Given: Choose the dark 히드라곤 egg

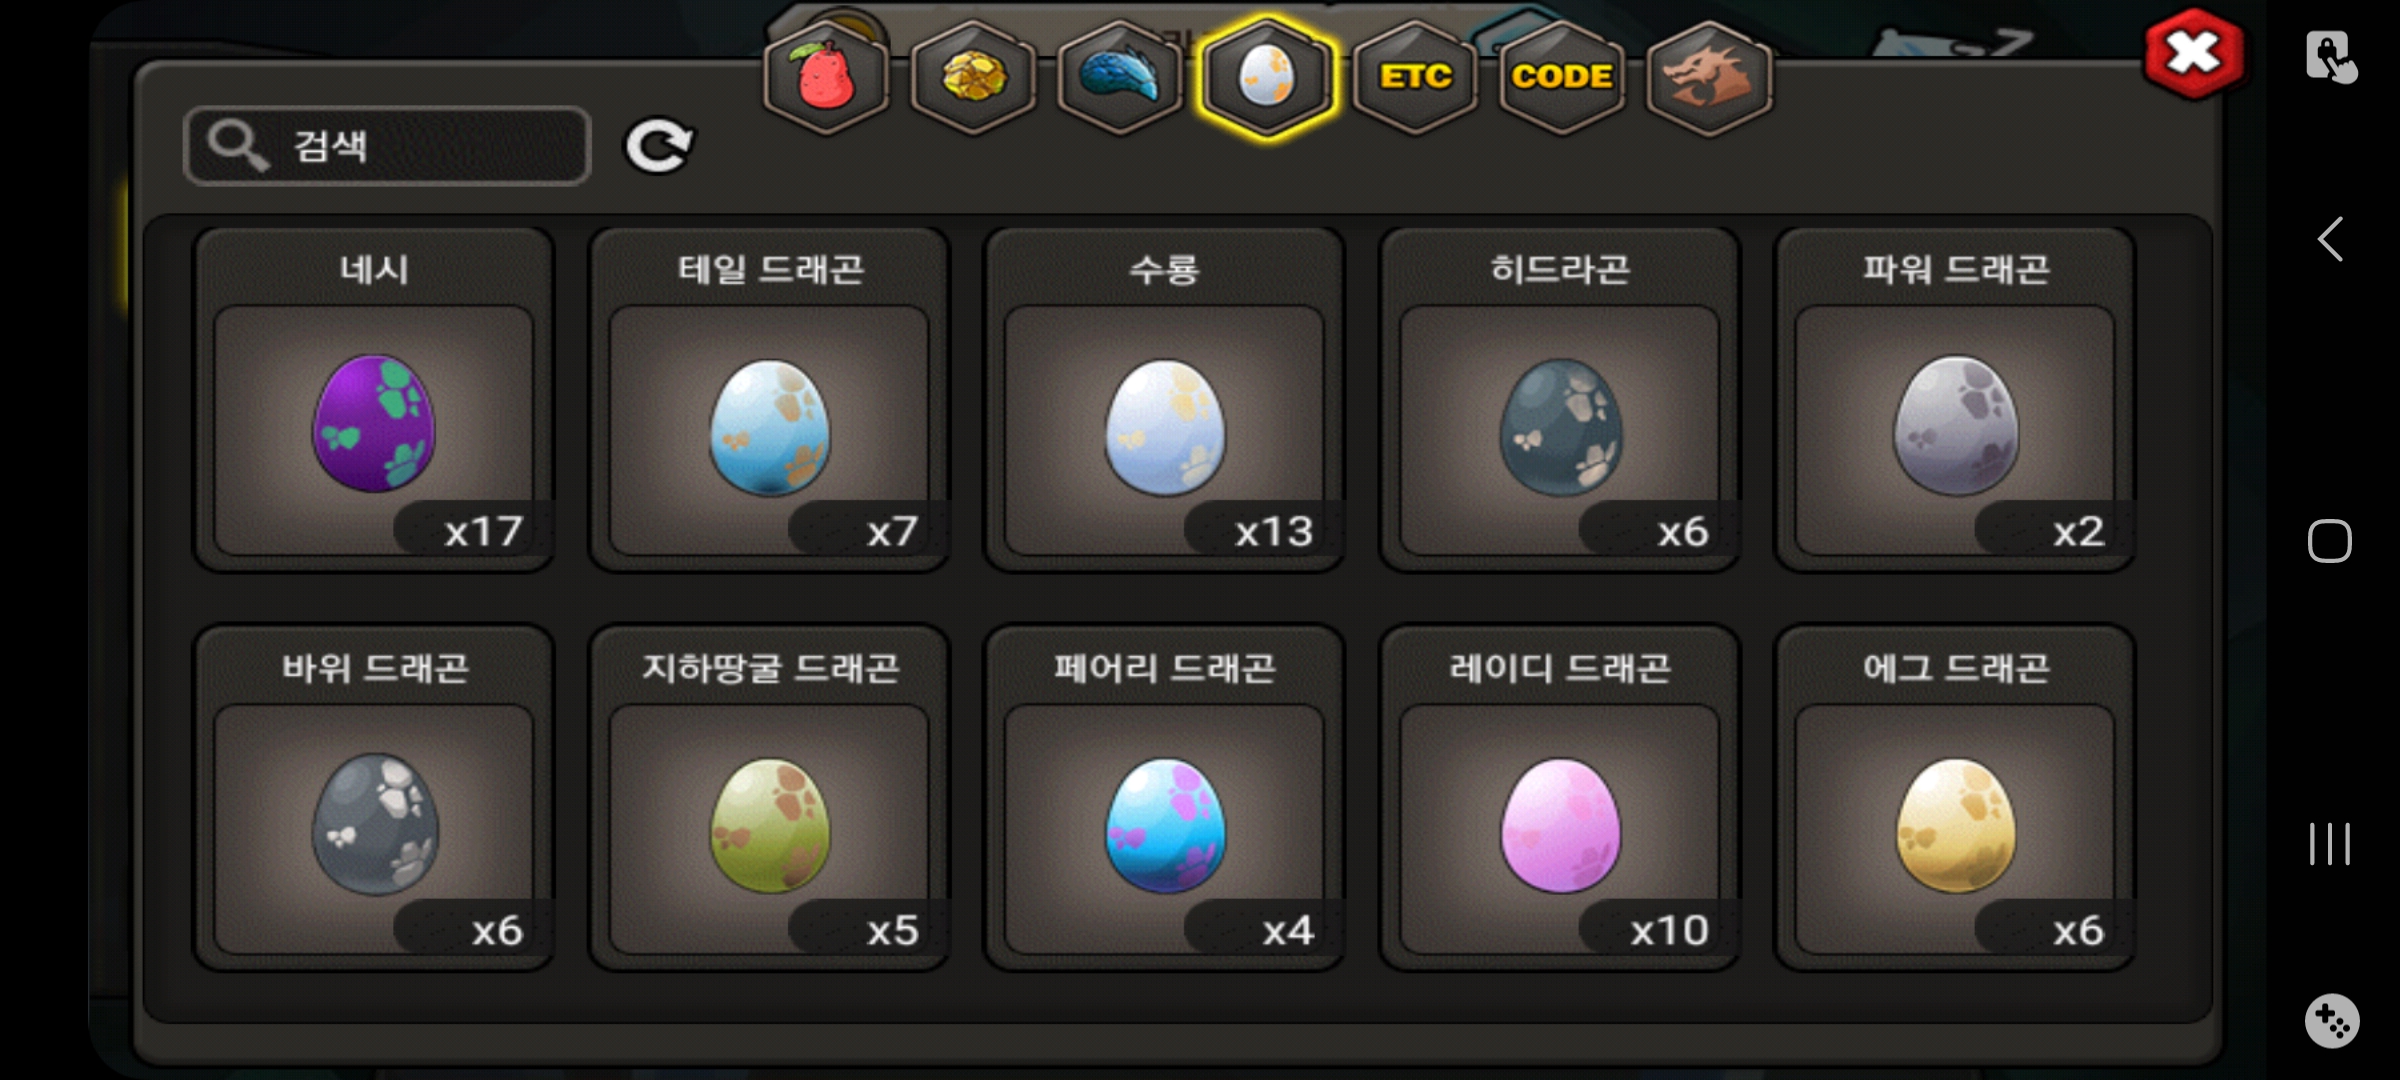Looking at the screenshot, I should [x=1560, y=400].
